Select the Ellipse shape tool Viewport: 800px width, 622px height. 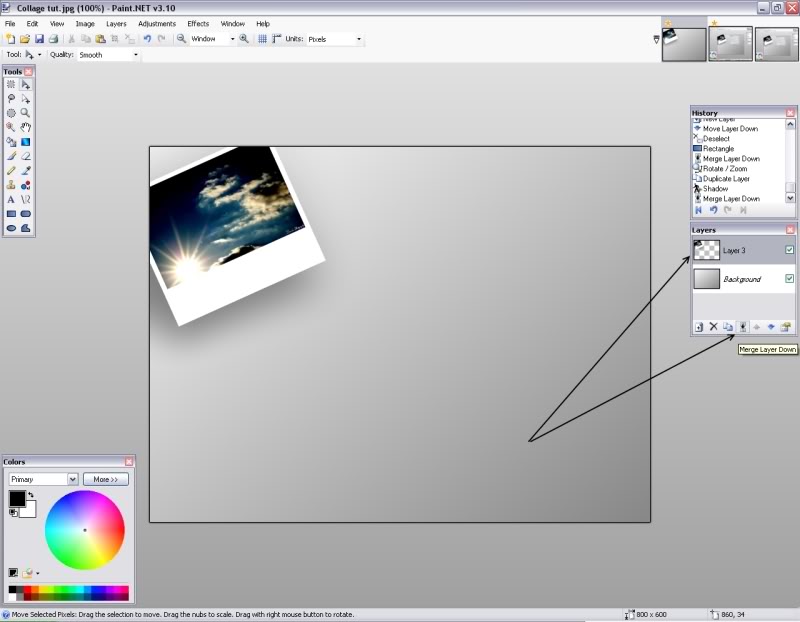(11, 228)
